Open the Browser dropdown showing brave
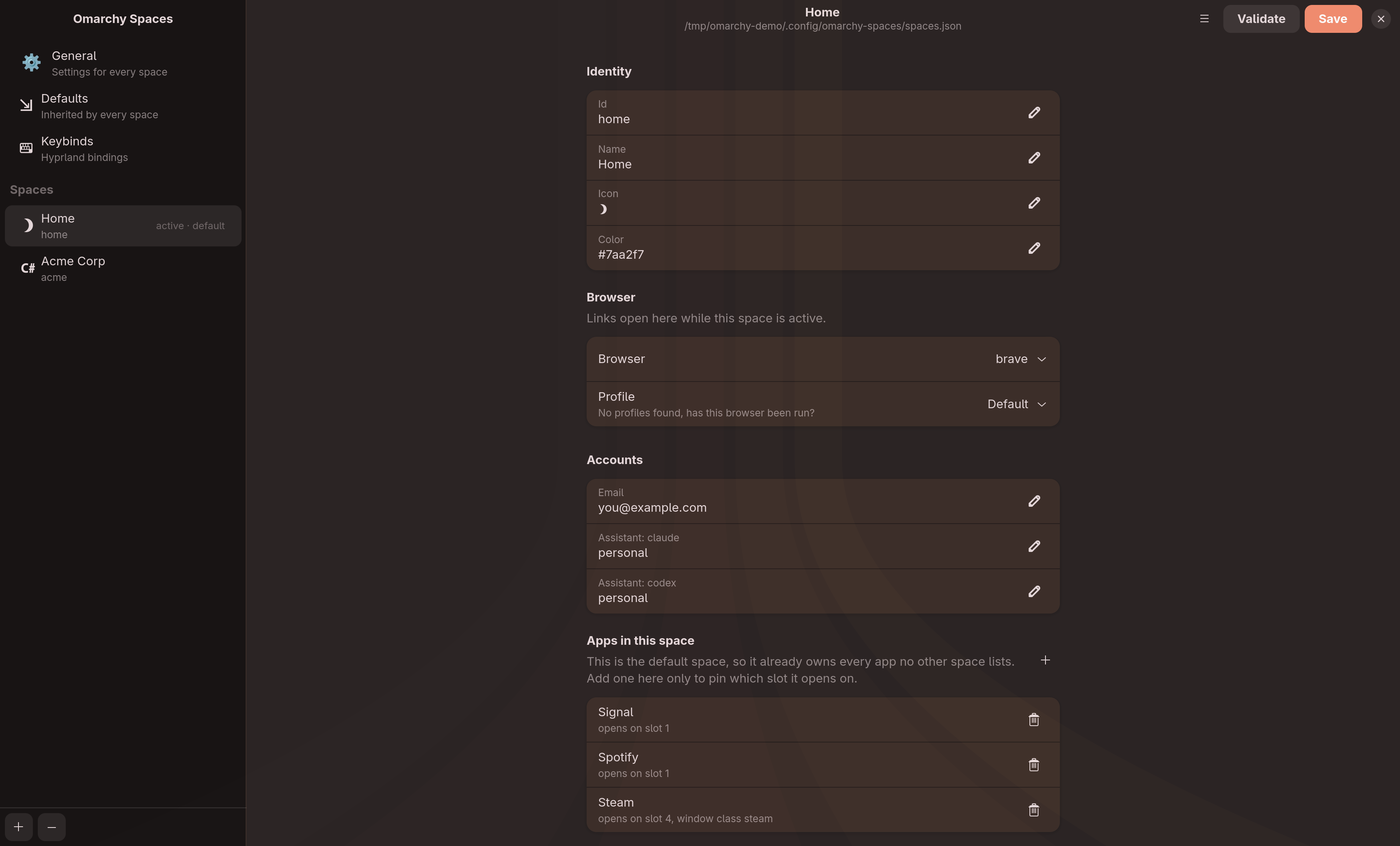The height and width of the screenshot is (846, 1400). pos(1021,359)
